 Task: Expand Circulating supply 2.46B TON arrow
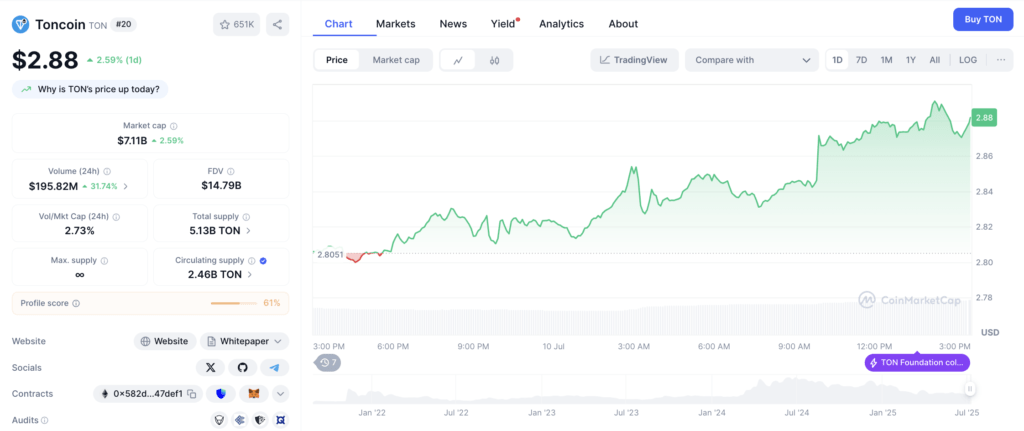click(248, 275)
